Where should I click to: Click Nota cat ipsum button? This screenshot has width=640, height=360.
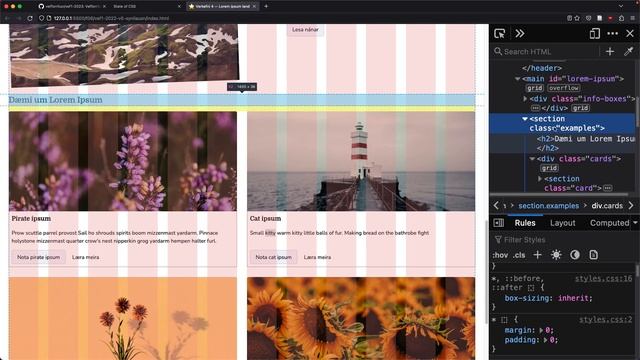click(x=273, y=257)
